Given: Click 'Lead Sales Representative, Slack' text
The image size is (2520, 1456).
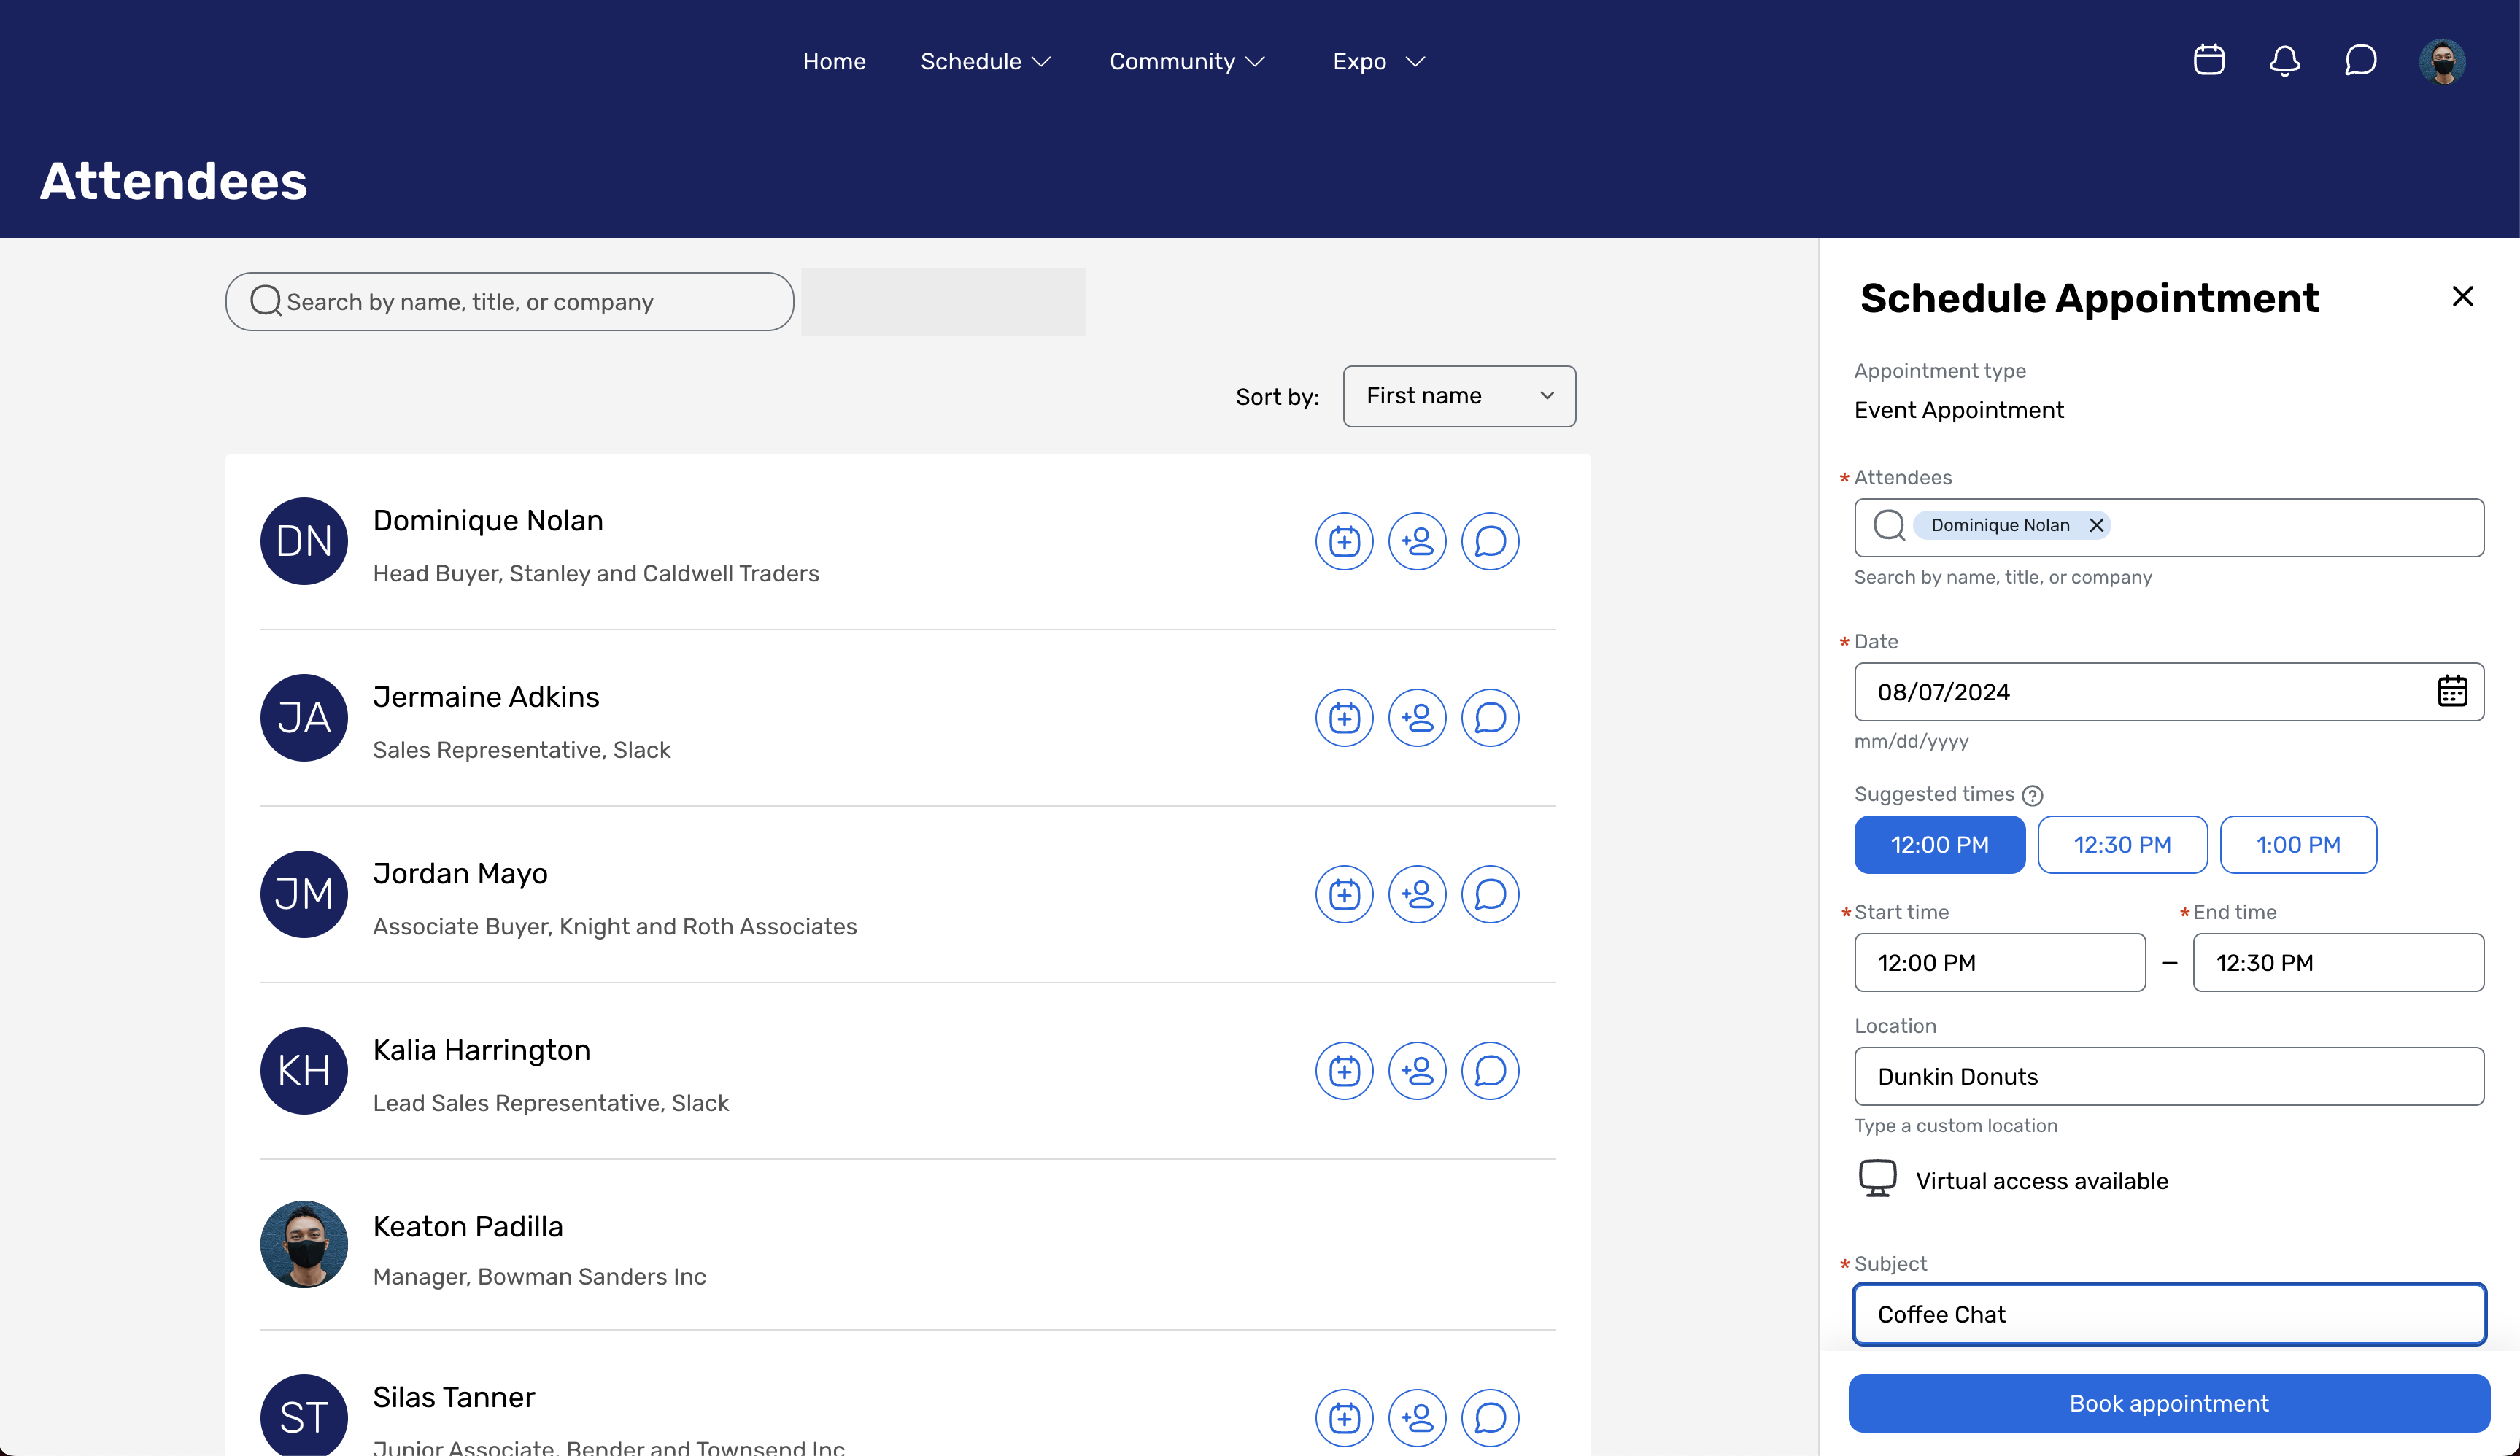Looking at the screenshot, I should tap(551, 1102).
